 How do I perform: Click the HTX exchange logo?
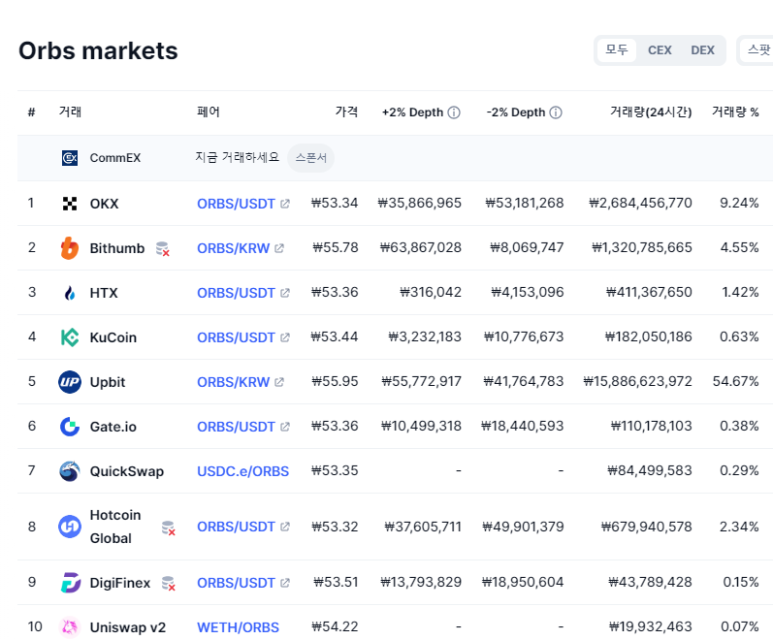[70, 293]
